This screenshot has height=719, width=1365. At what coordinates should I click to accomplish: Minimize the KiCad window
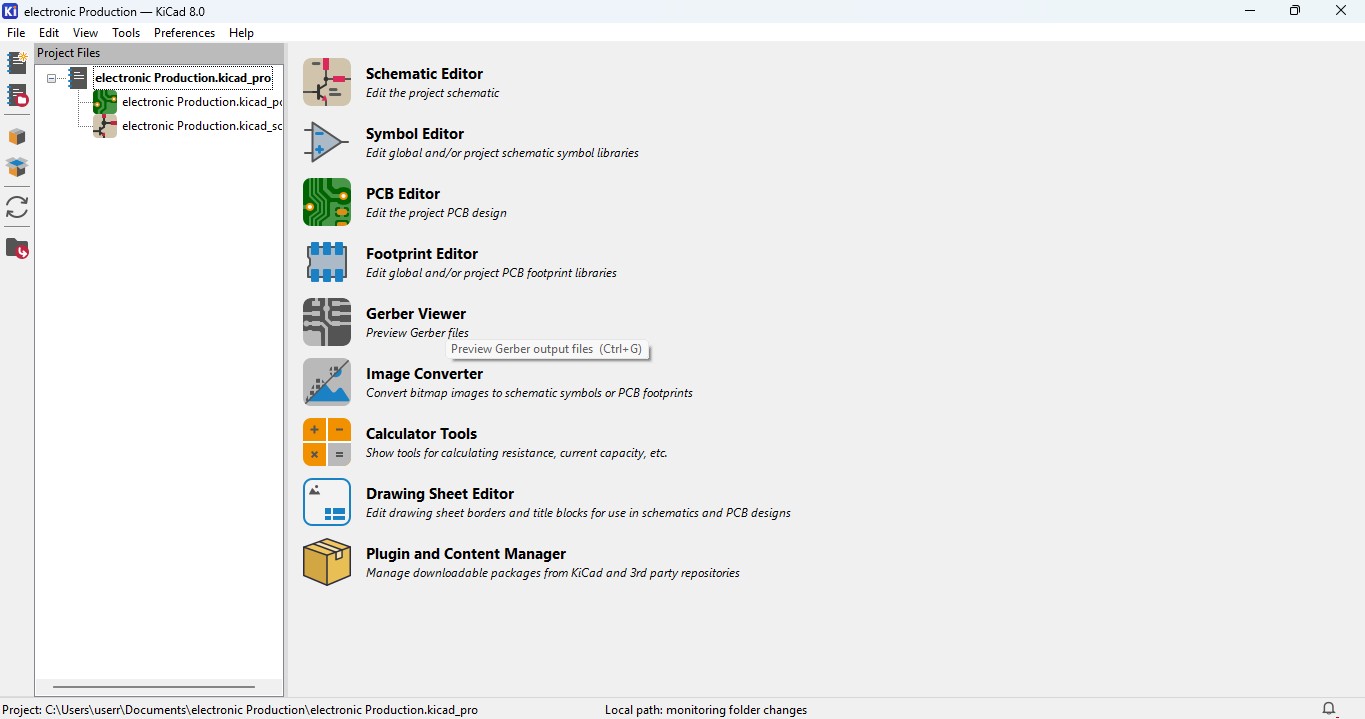click(1250, 11)
